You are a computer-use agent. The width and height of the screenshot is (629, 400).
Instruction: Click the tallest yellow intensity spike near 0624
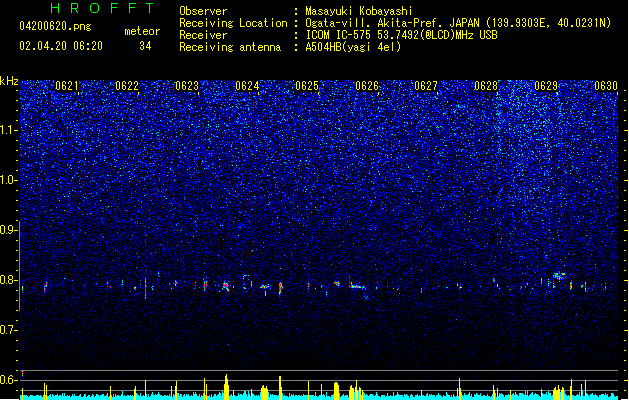click(226, 387)
